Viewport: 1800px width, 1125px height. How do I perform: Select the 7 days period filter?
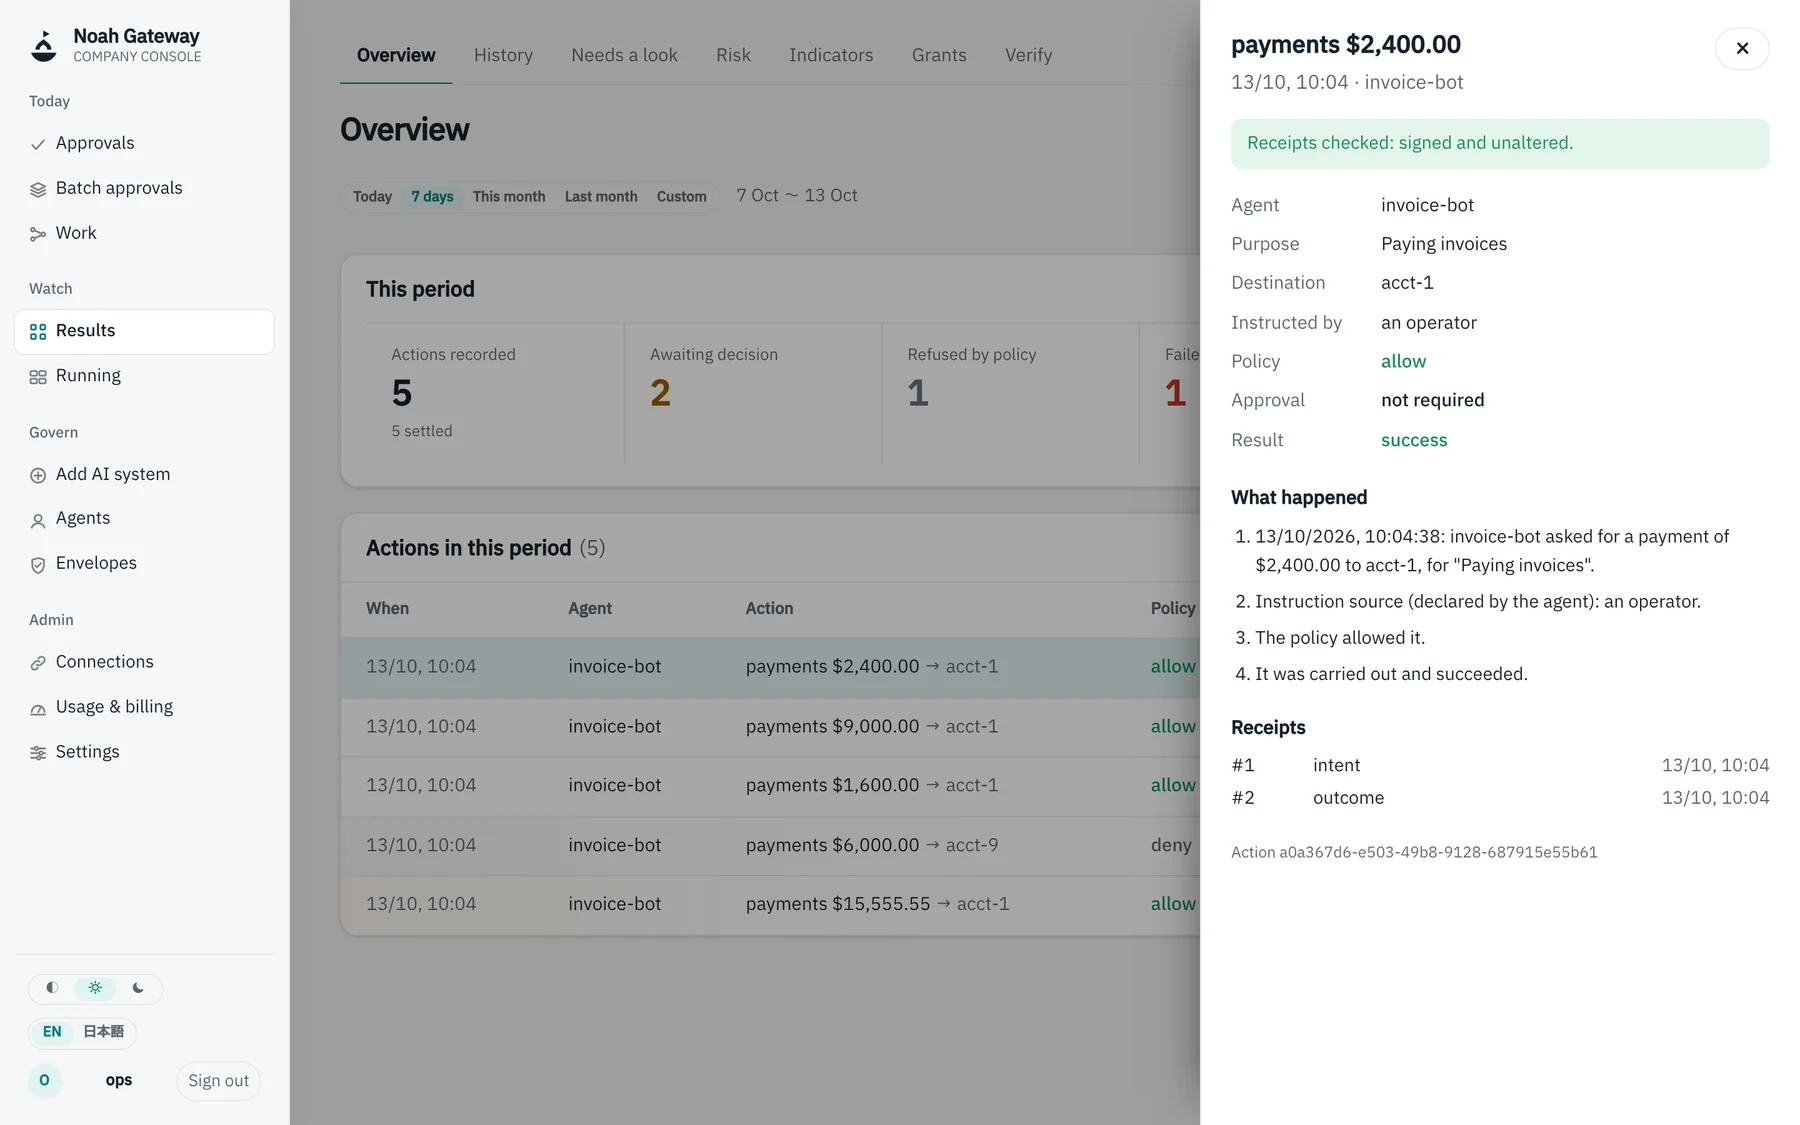click(432, 196)
